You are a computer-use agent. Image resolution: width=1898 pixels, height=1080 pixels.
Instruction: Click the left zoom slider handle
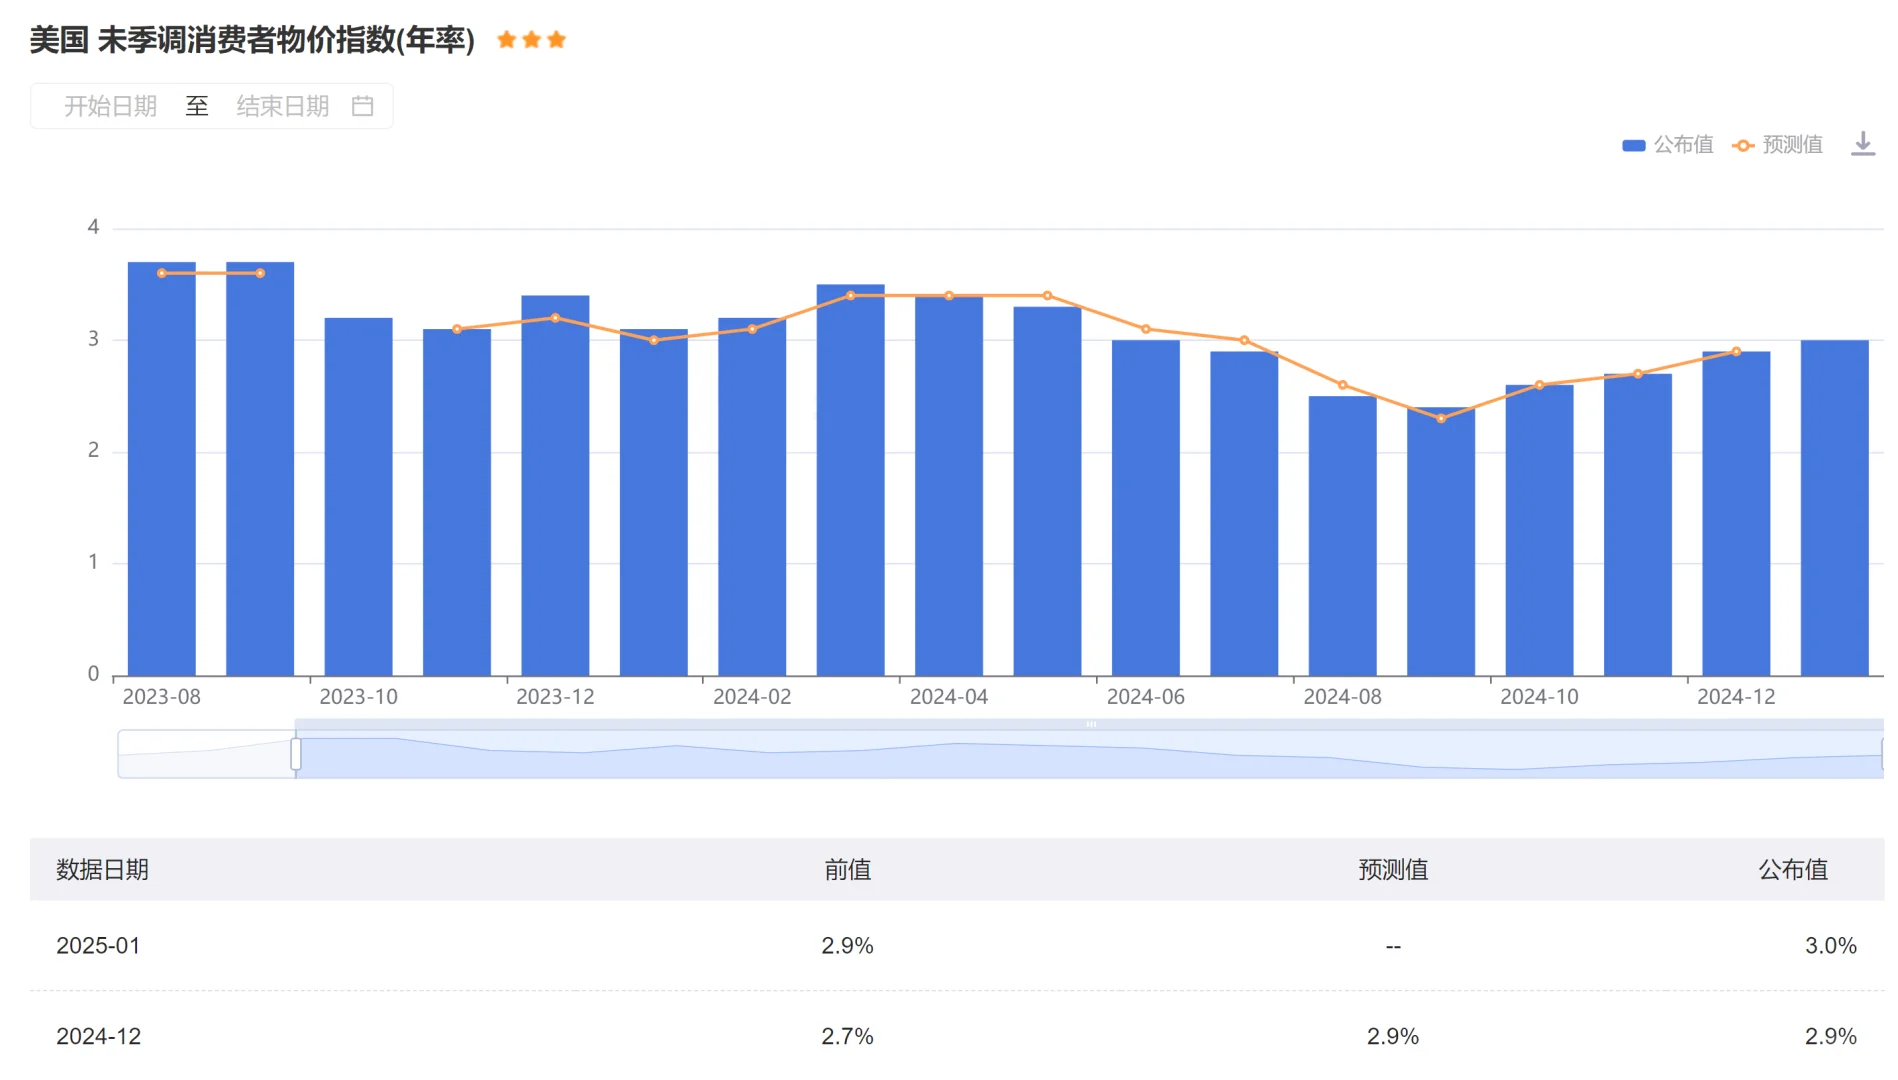pyautogui.click(x=296, y=754)
